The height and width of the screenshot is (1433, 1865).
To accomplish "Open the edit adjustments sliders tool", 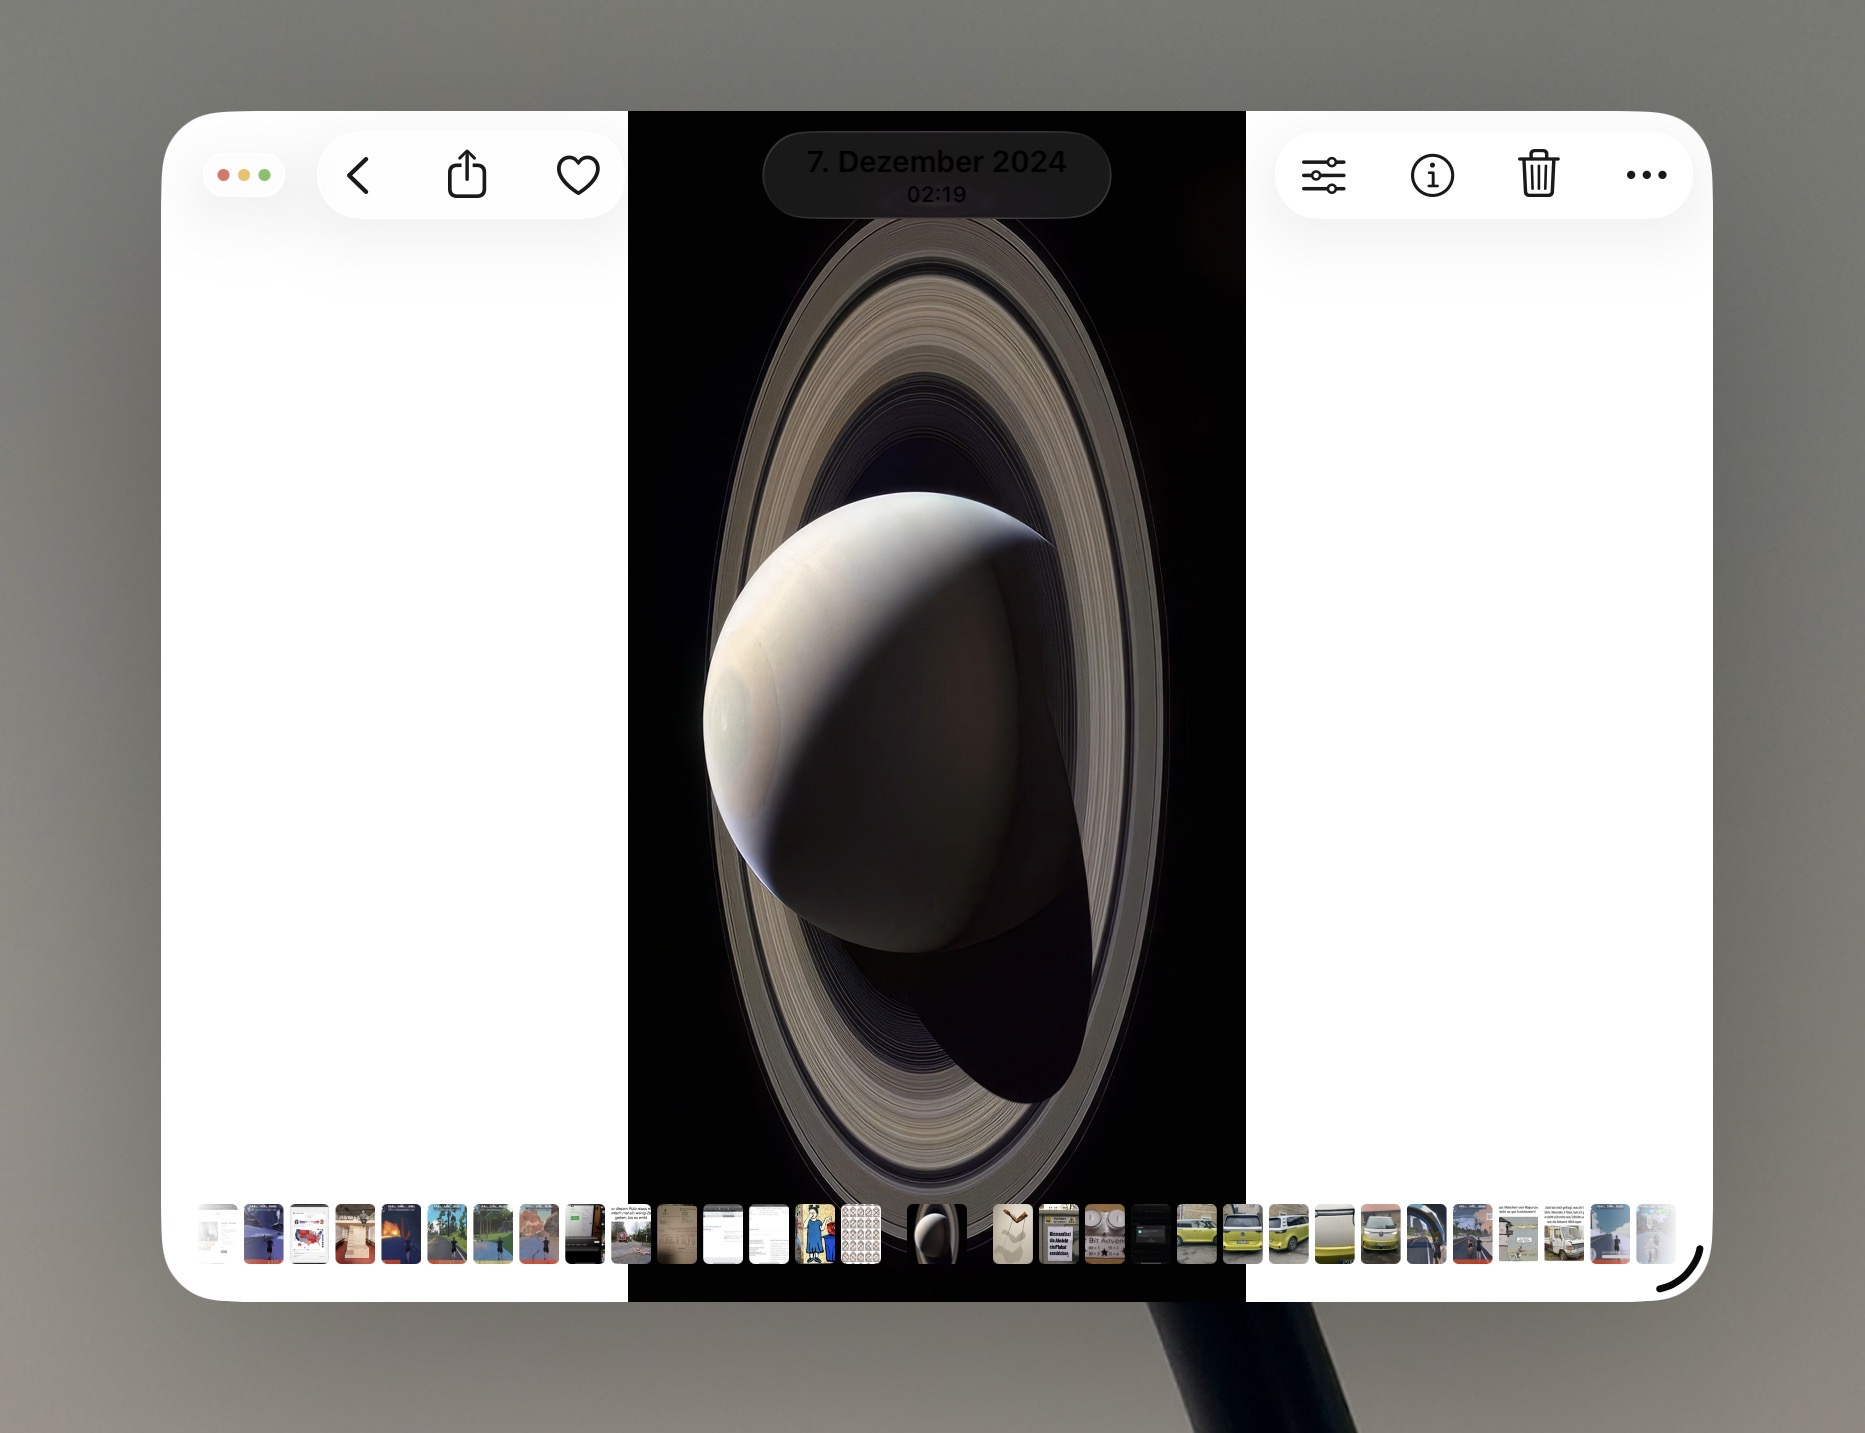I will [x=1323, y=175].
